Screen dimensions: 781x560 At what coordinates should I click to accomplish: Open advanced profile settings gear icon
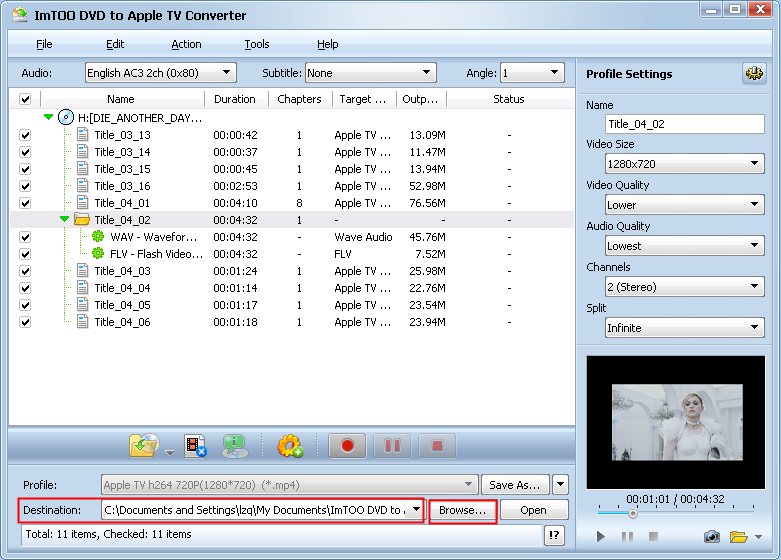tap(754, 74)
